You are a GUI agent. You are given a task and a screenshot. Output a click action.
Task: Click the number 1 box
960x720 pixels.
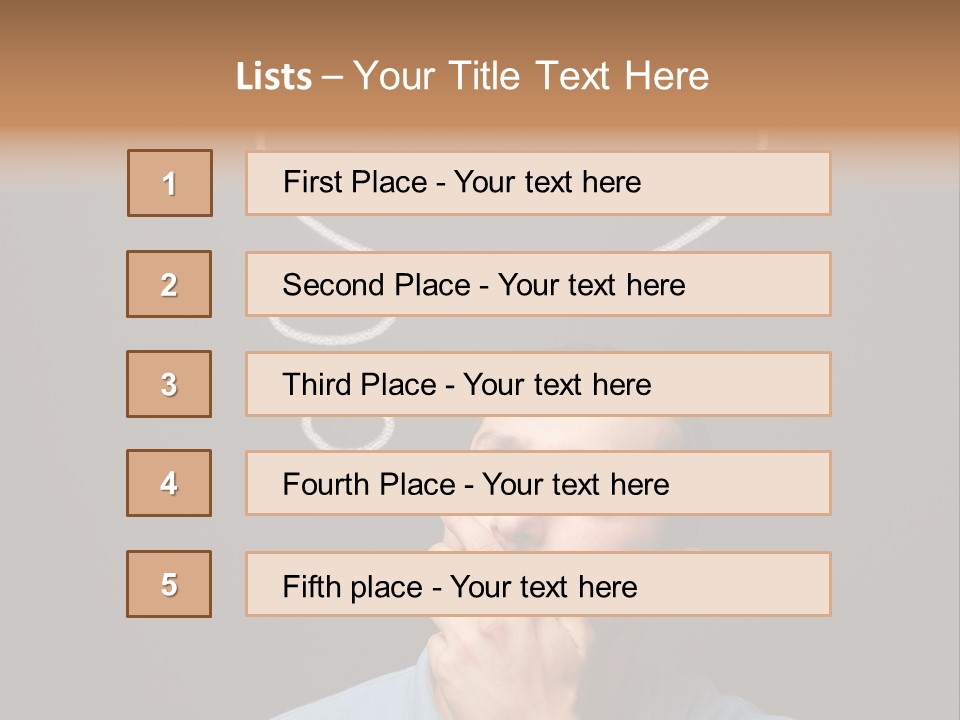pyautogui.click(x=170, y=183)
